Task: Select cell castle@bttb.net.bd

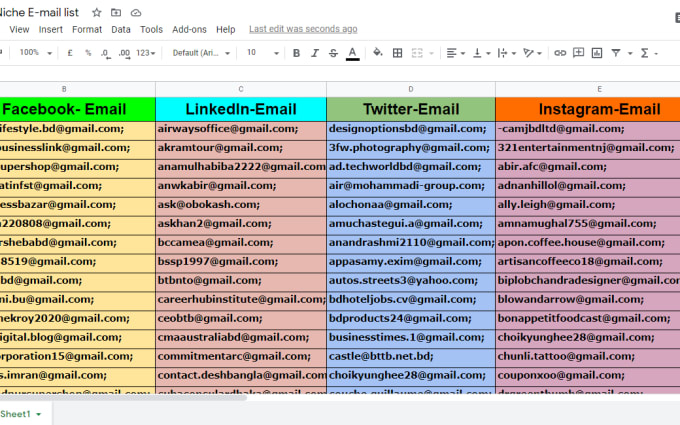Action: click(x=411, y=356)
